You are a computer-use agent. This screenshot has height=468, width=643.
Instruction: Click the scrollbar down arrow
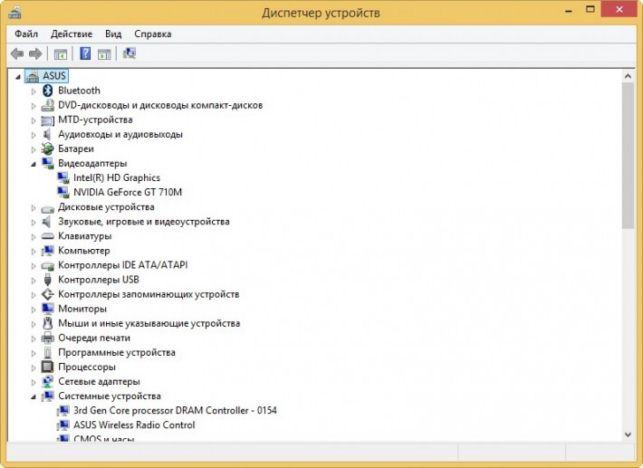pos(628,434)
